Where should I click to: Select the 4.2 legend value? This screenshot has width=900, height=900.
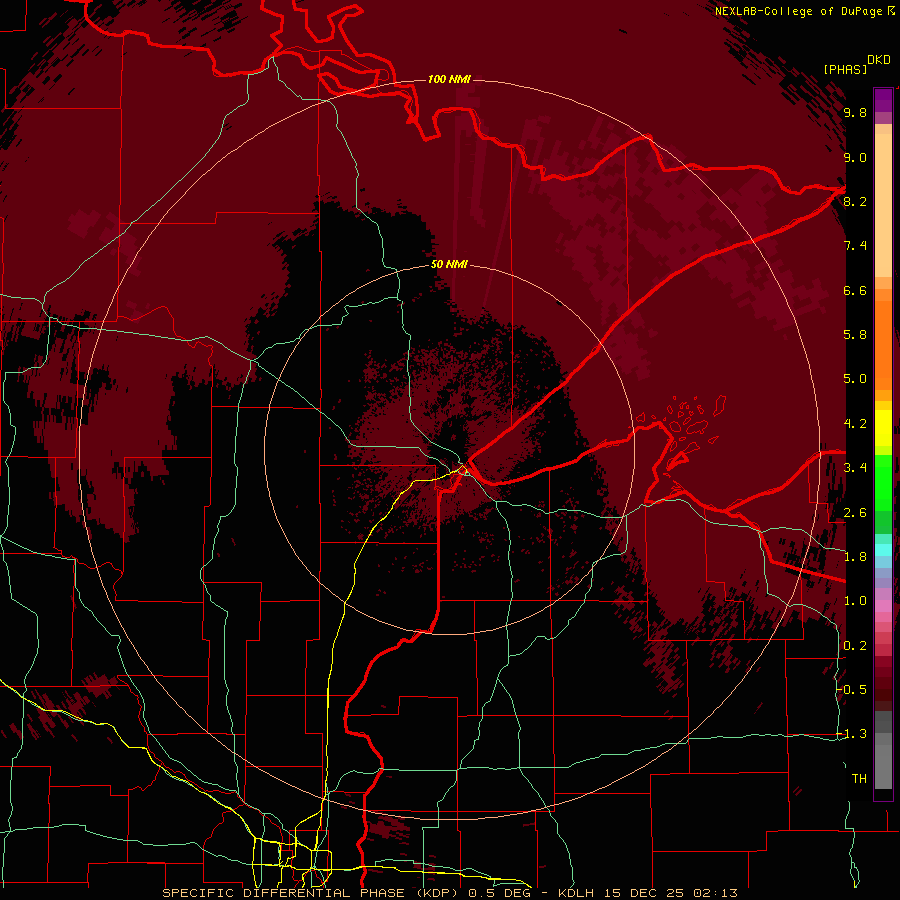855,424
